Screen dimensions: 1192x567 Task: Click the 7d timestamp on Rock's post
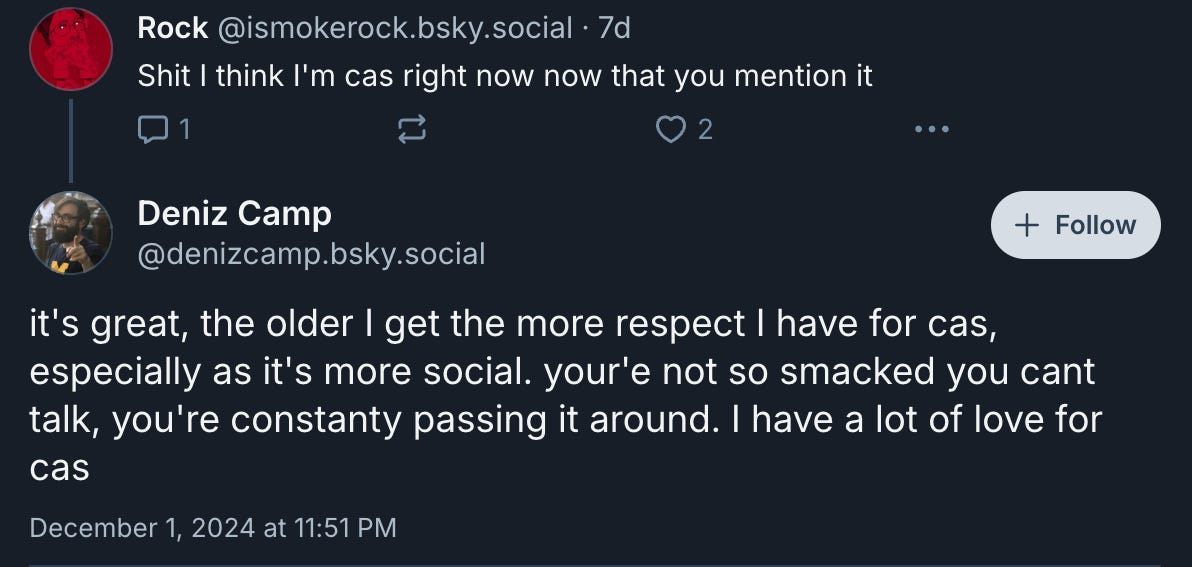(614, 28)
